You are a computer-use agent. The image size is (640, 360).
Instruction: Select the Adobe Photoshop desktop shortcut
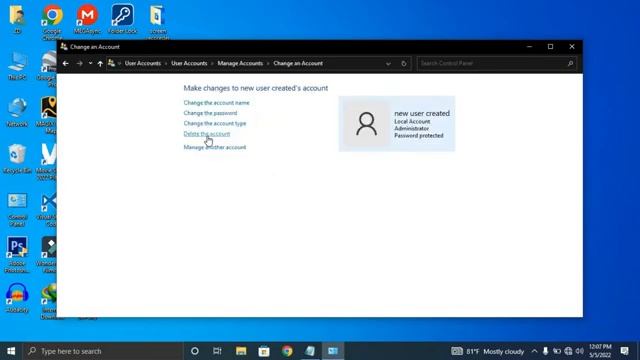tap(17, 255)
